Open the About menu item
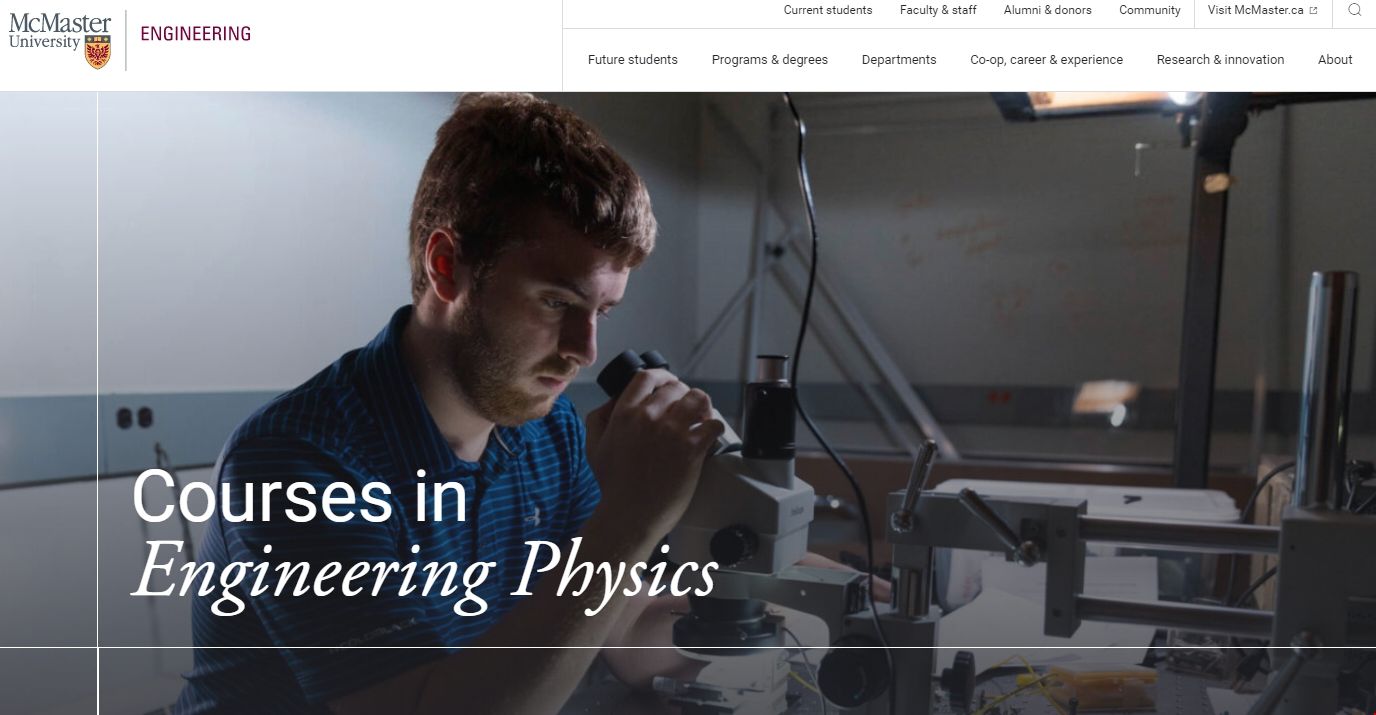The height and width of the screenshot is (715, 1376). [x=1334, y=60]
